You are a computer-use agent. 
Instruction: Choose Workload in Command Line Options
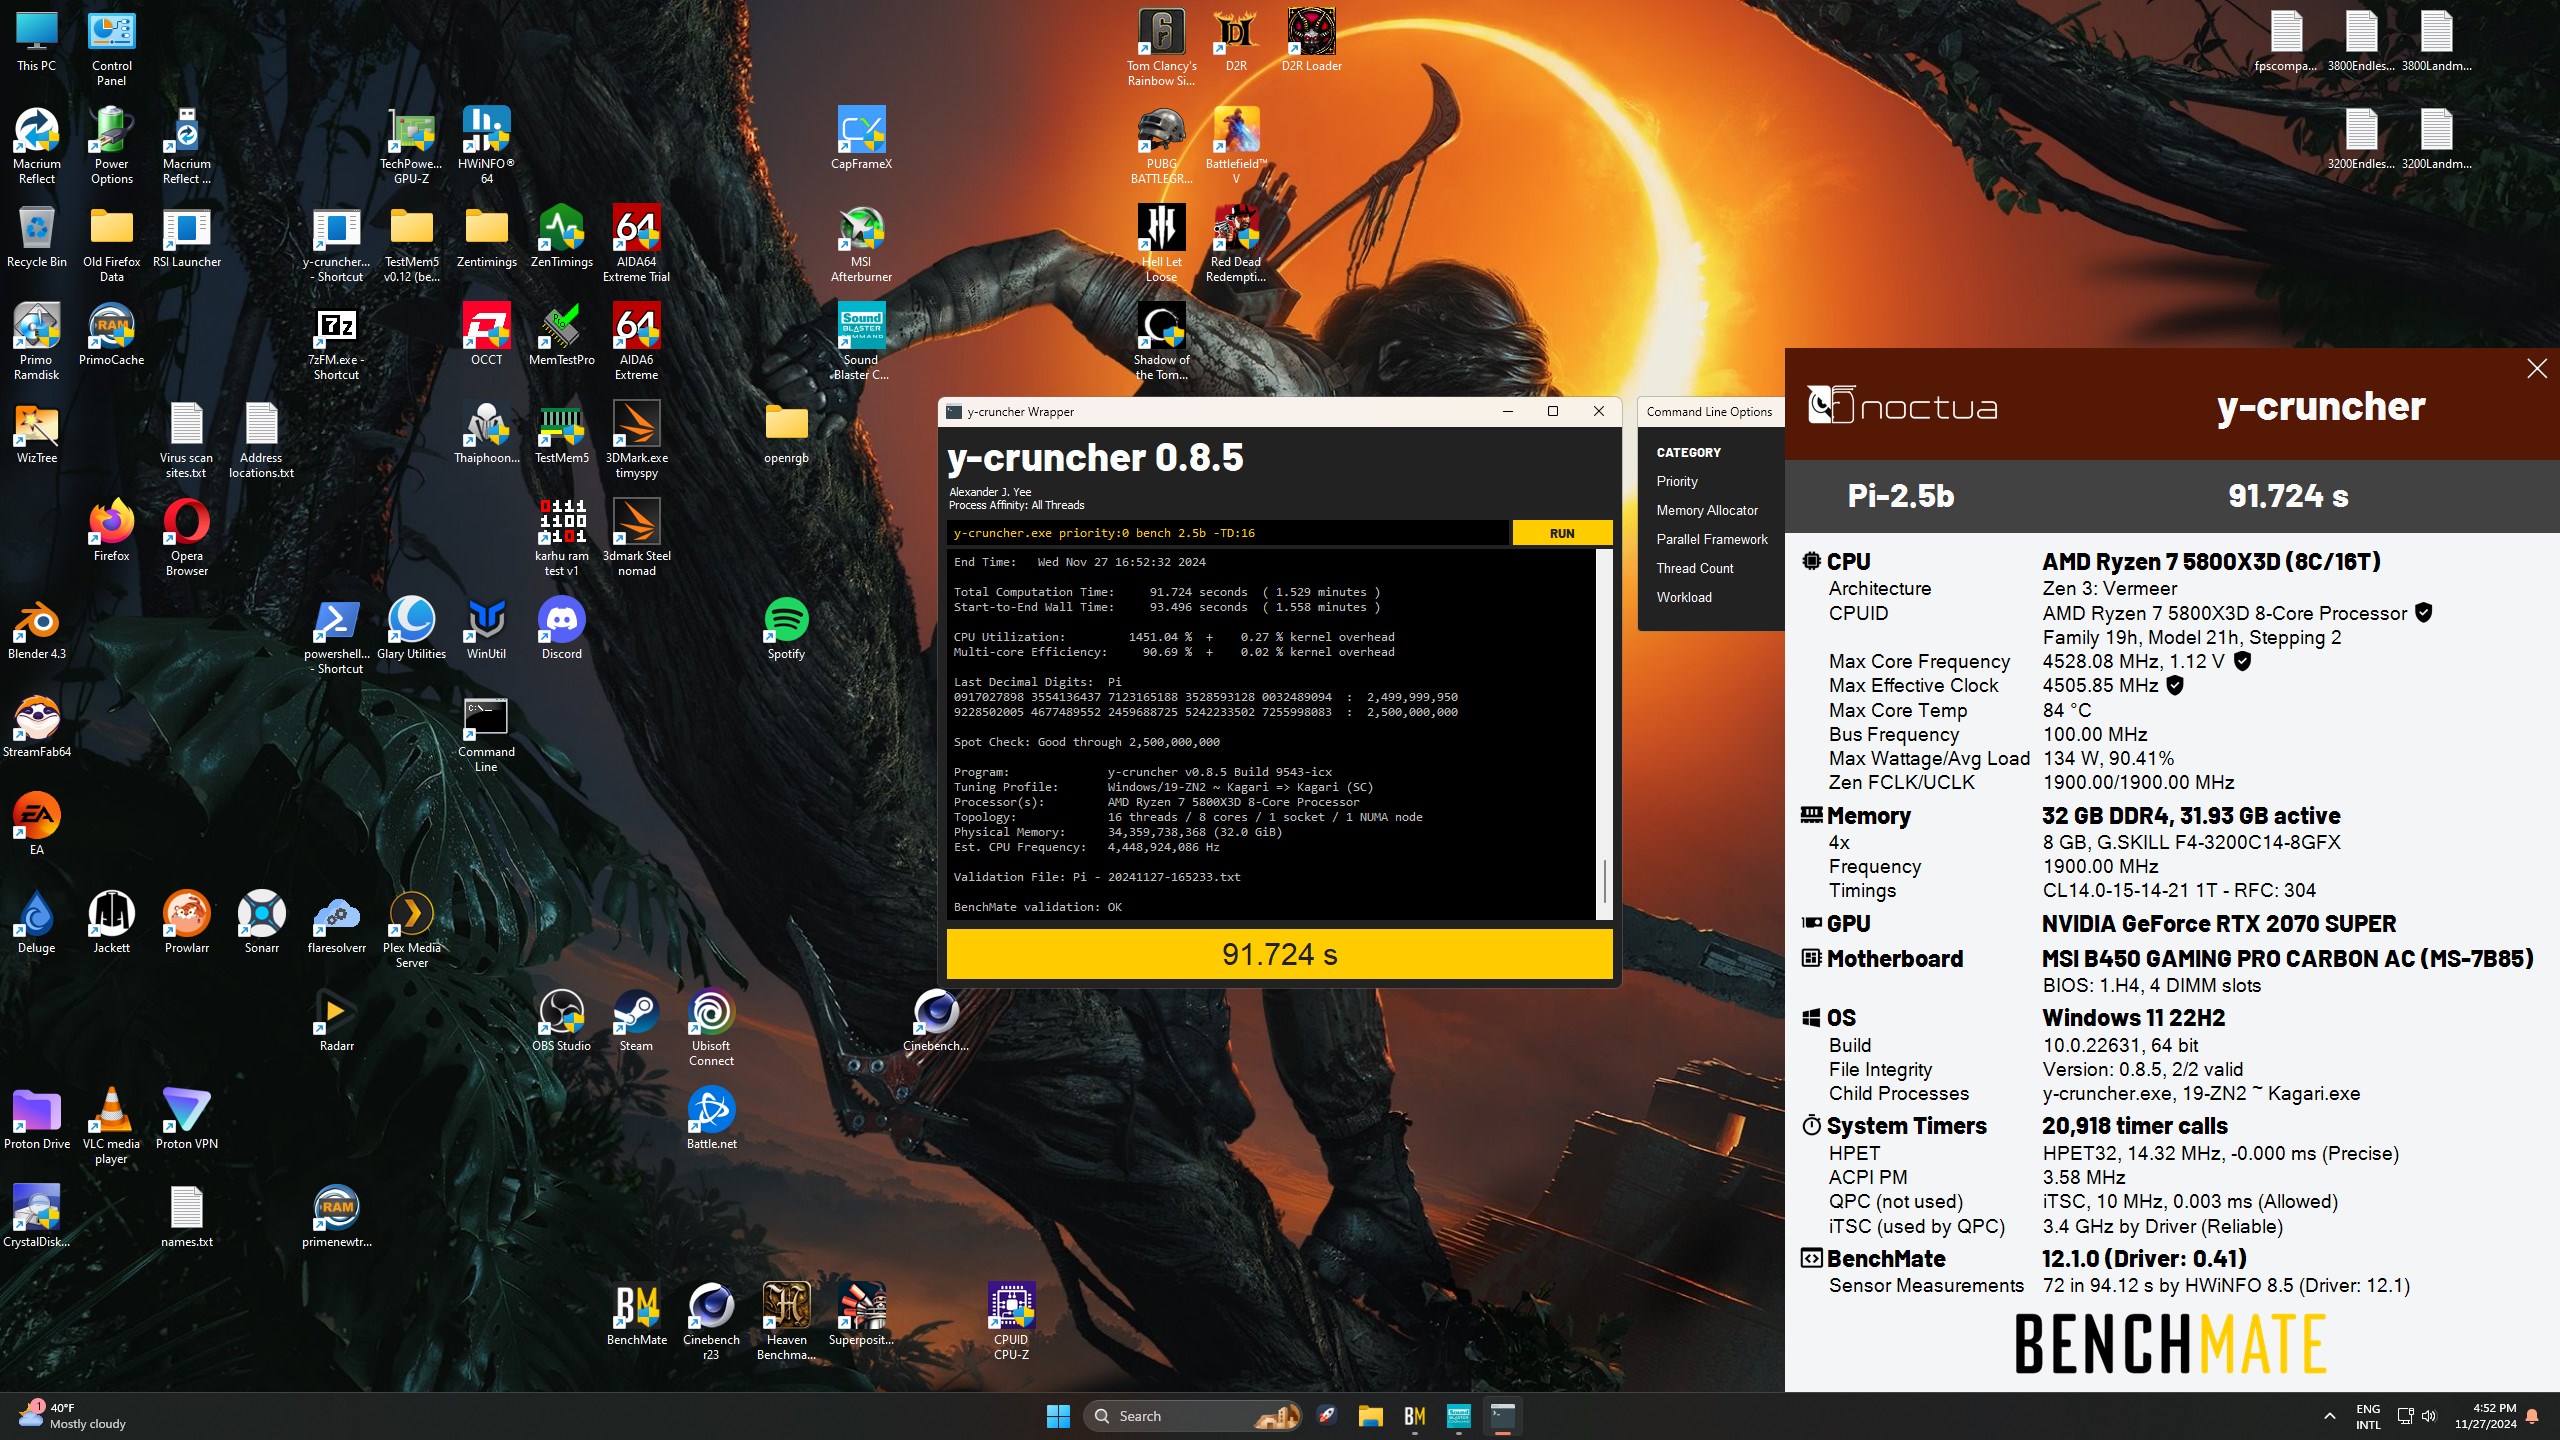(x=1683, y=597)
